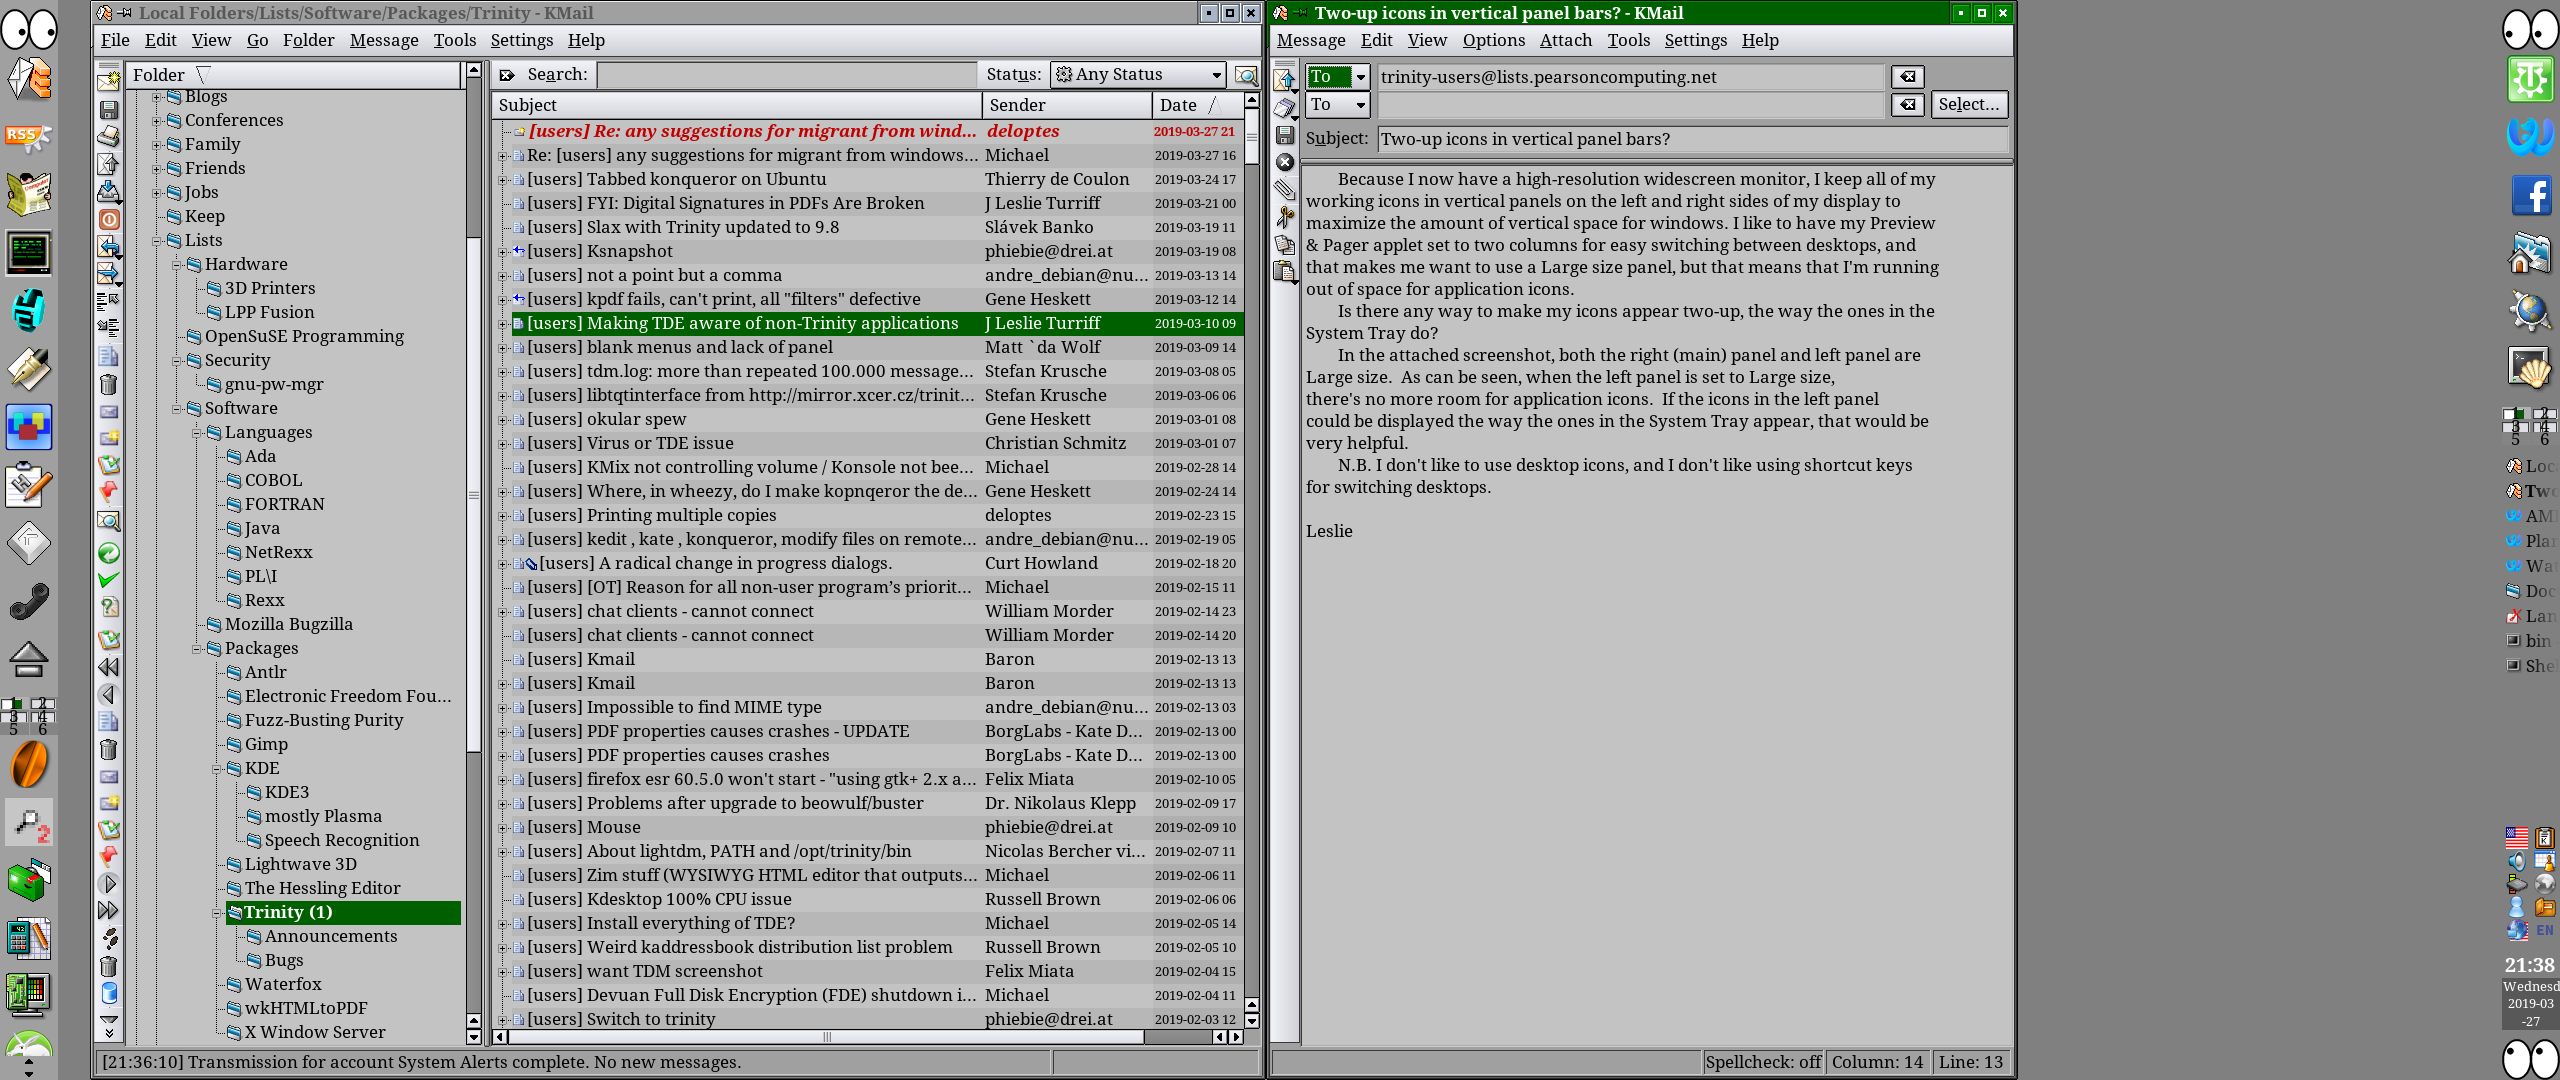Click the telephone handset icon in the left panel

(29, 601)
